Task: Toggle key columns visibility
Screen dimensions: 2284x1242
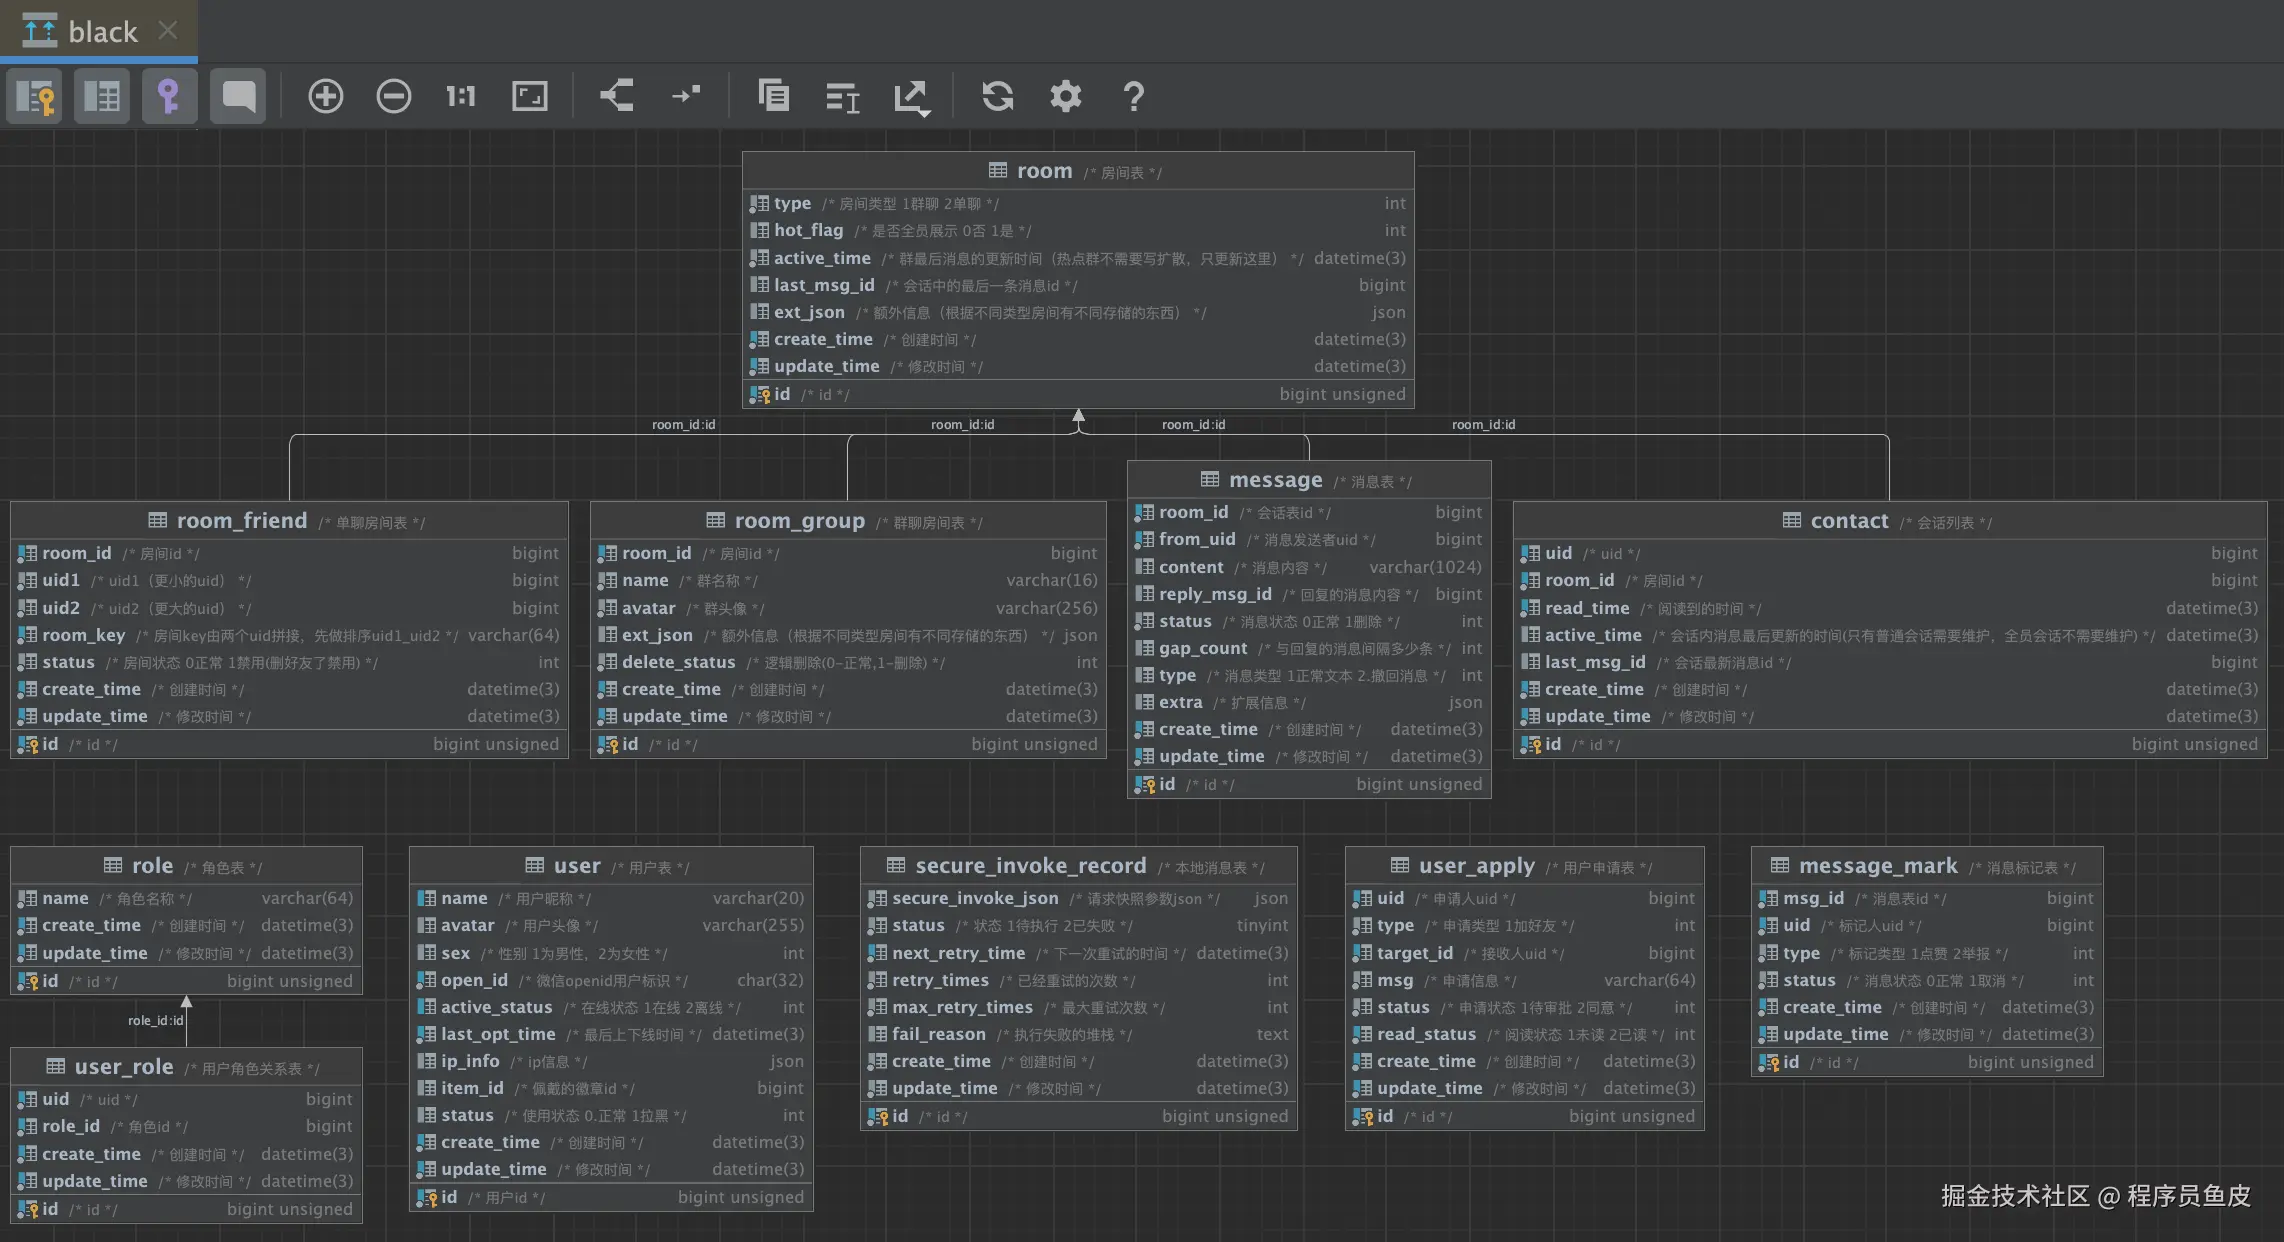Action: pos(35,97)
